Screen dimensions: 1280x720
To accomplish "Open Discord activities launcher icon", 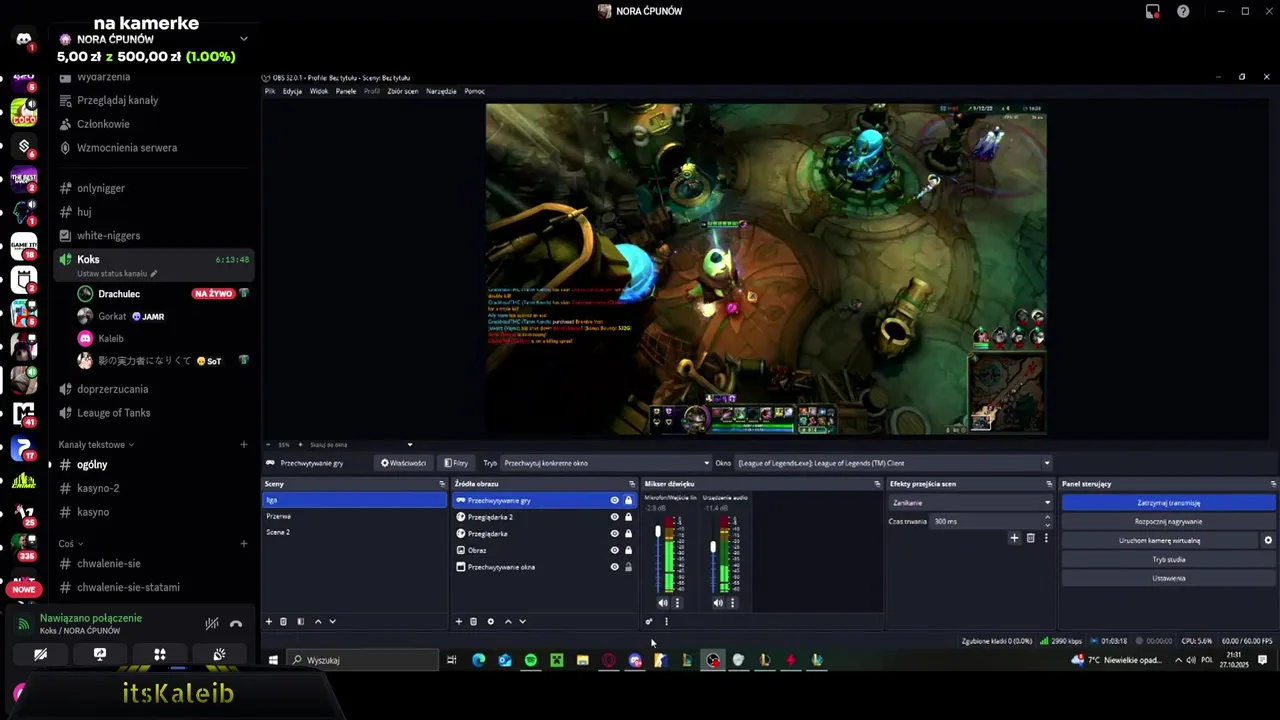I will coord(159,654).
